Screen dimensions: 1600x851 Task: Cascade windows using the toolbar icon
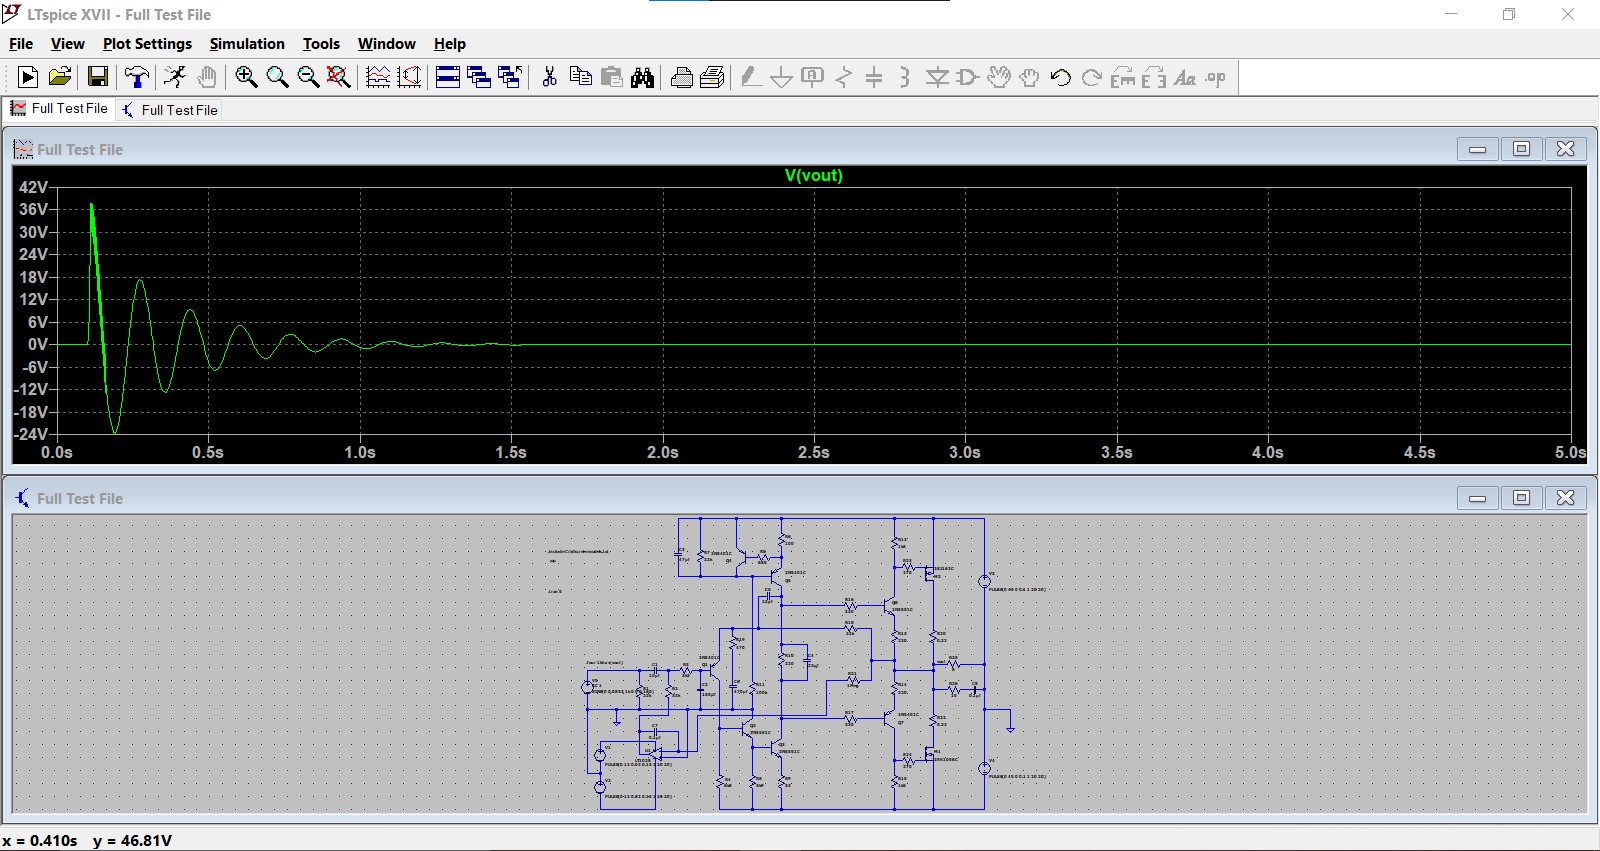(479, 77)
